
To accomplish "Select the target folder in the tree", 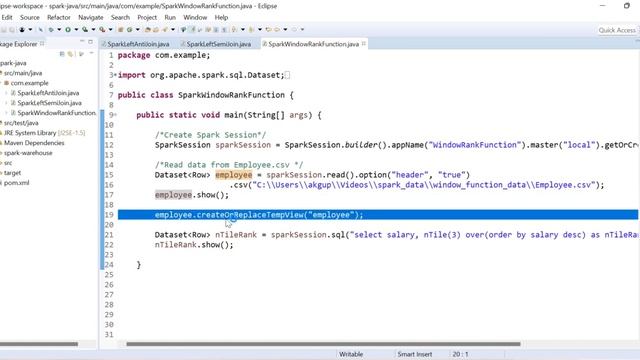I will (x=12, y=173).
